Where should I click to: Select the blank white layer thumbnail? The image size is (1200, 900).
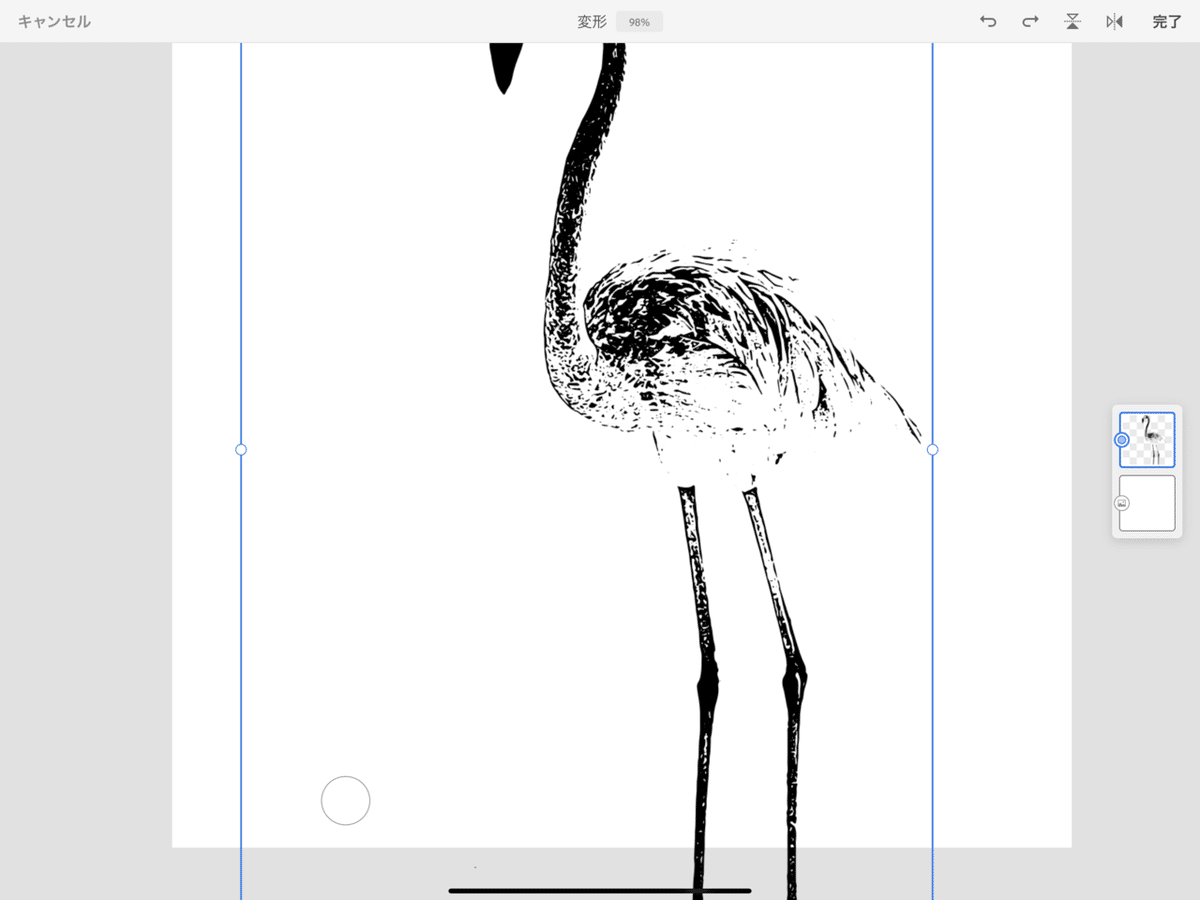pyautogui.click(x=1147, y=503)
